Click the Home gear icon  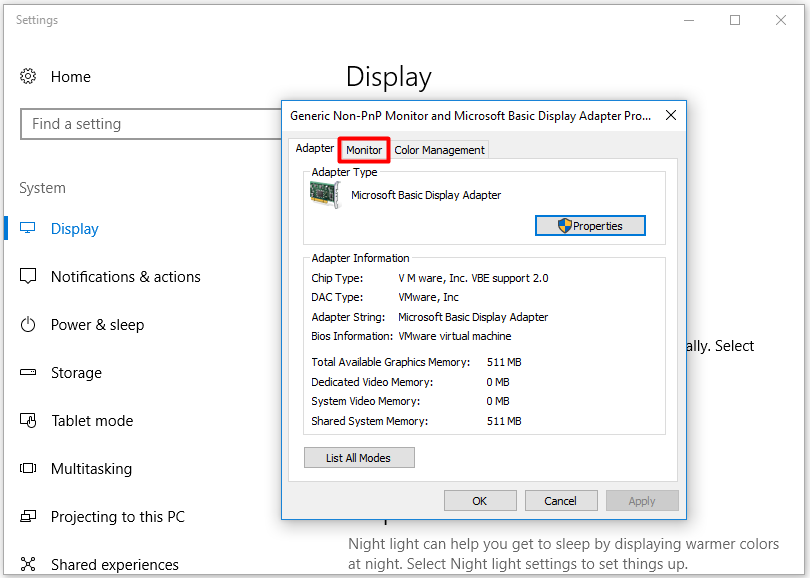click(28, 77)
